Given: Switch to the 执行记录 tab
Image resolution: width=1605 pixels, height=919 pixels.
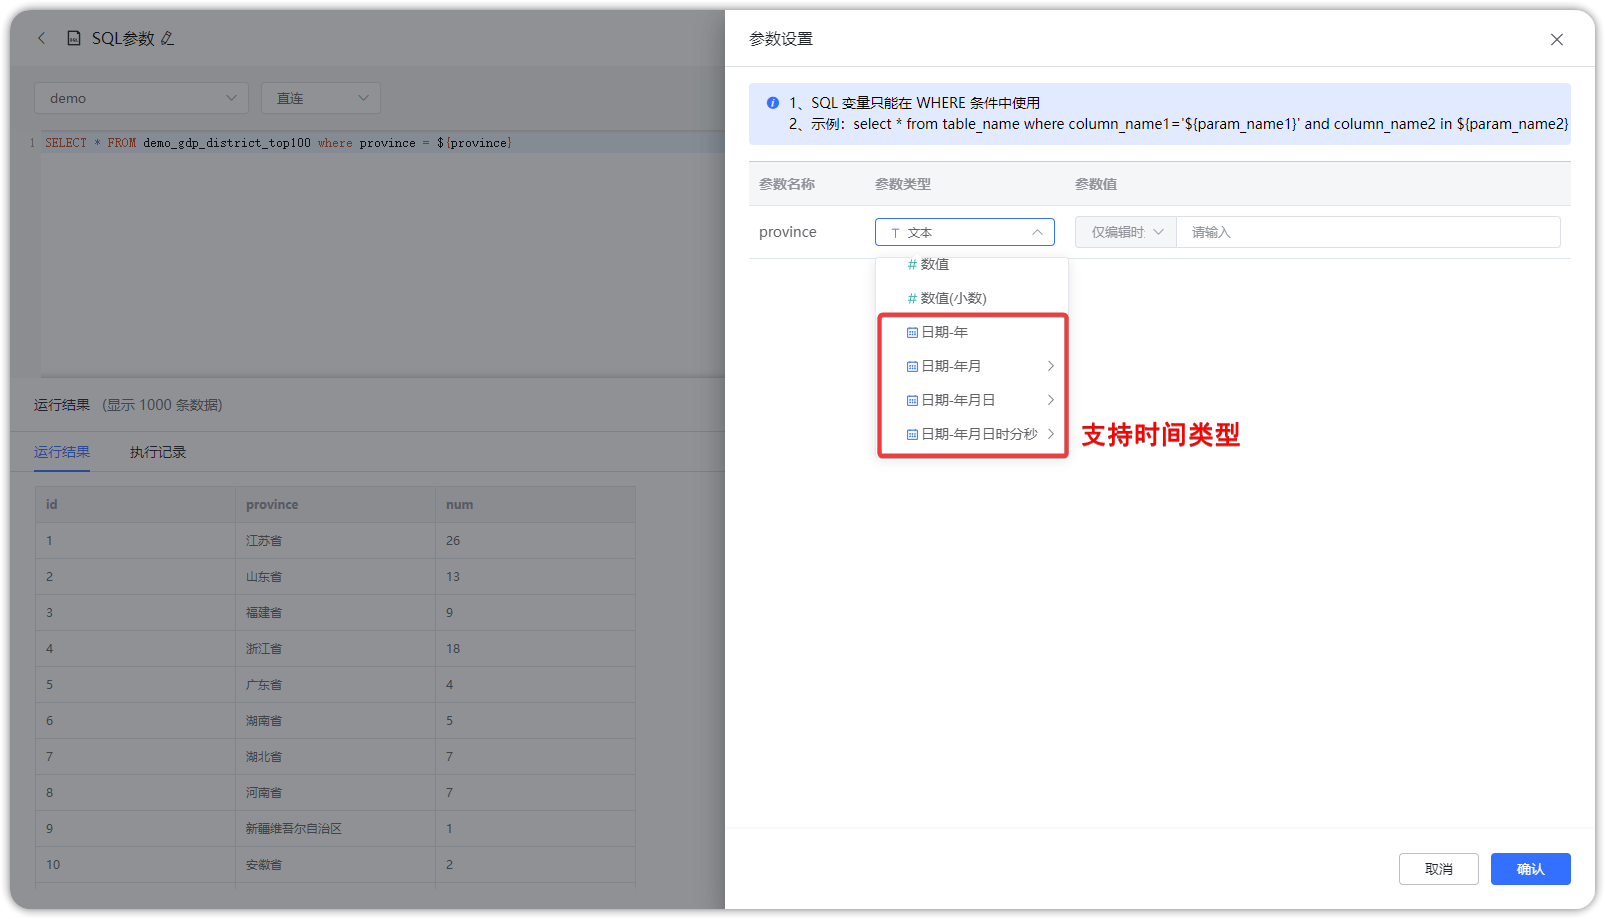Looking at the screenshot, I should click(x=158, y=452).
